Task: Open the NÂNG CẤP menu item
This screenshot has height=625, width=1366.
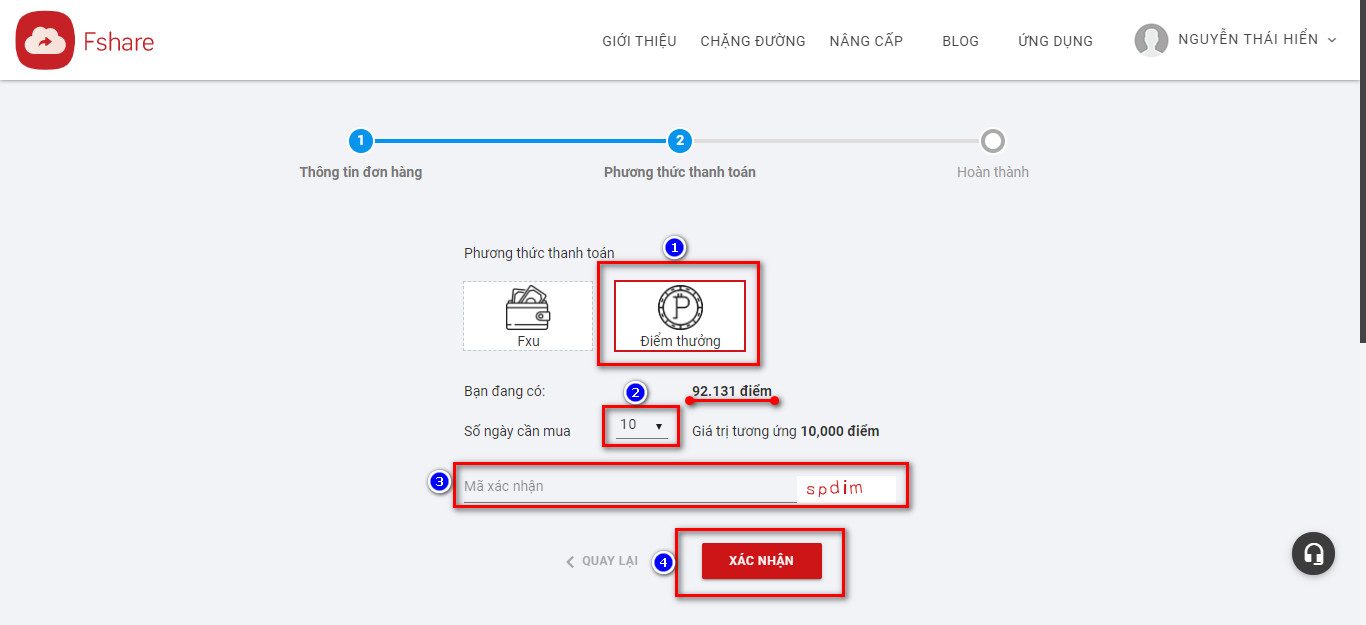Action: [x=866, y=41]
